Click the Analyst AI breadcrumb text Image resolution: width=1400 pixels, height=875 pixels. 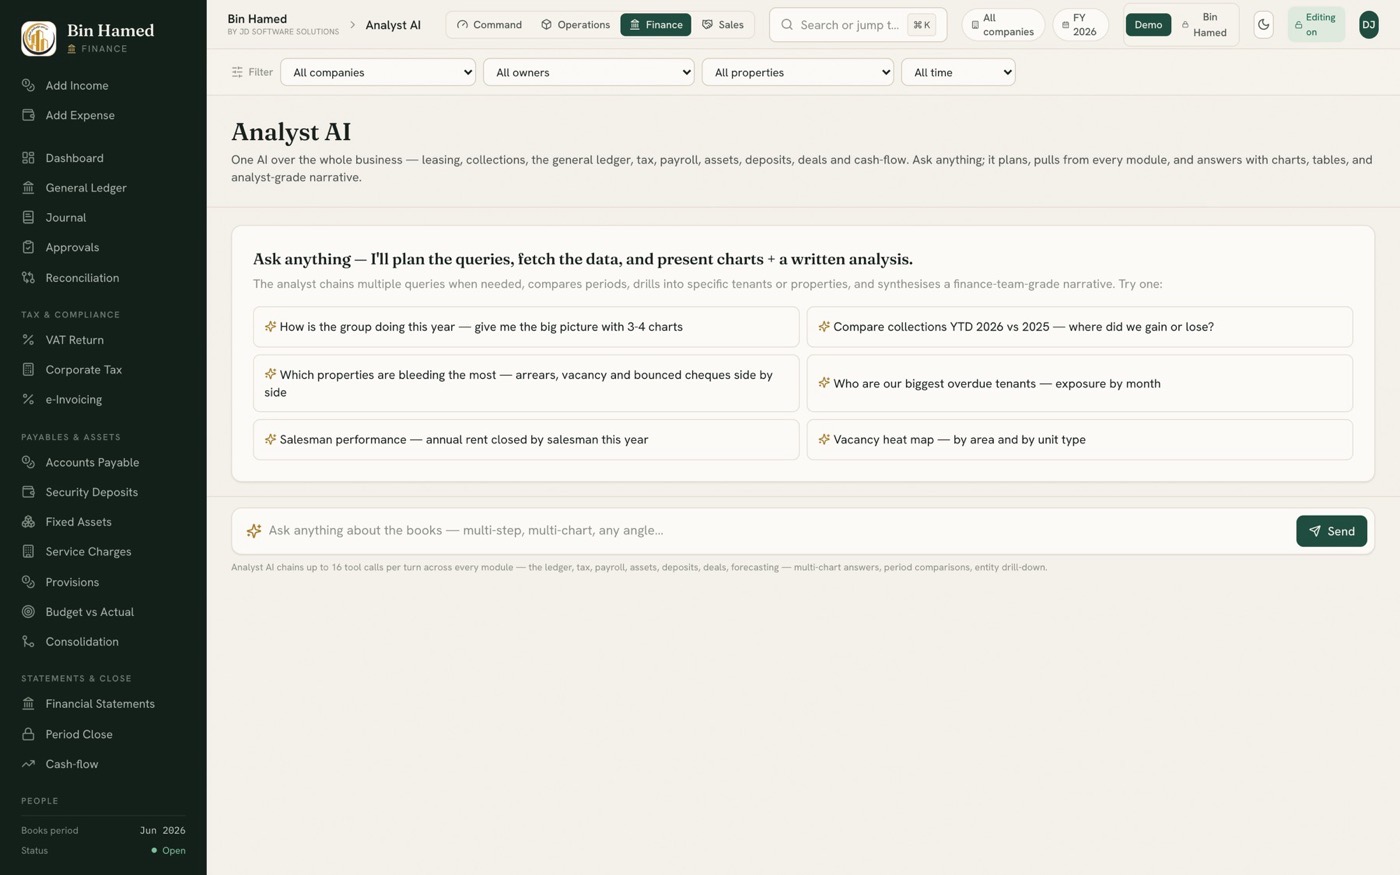[x=393, y=25]
